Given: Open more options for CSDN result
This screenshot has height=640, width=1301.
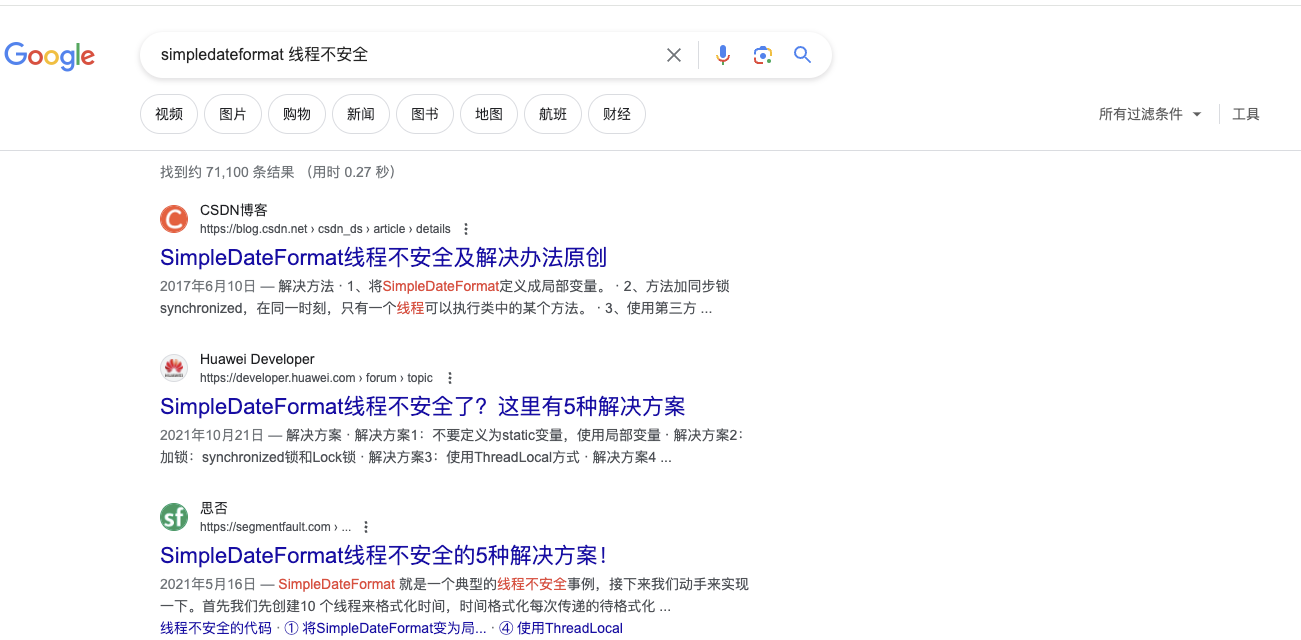Looking at the screenshot, I should pyautogui.click(x=466, y=229).
